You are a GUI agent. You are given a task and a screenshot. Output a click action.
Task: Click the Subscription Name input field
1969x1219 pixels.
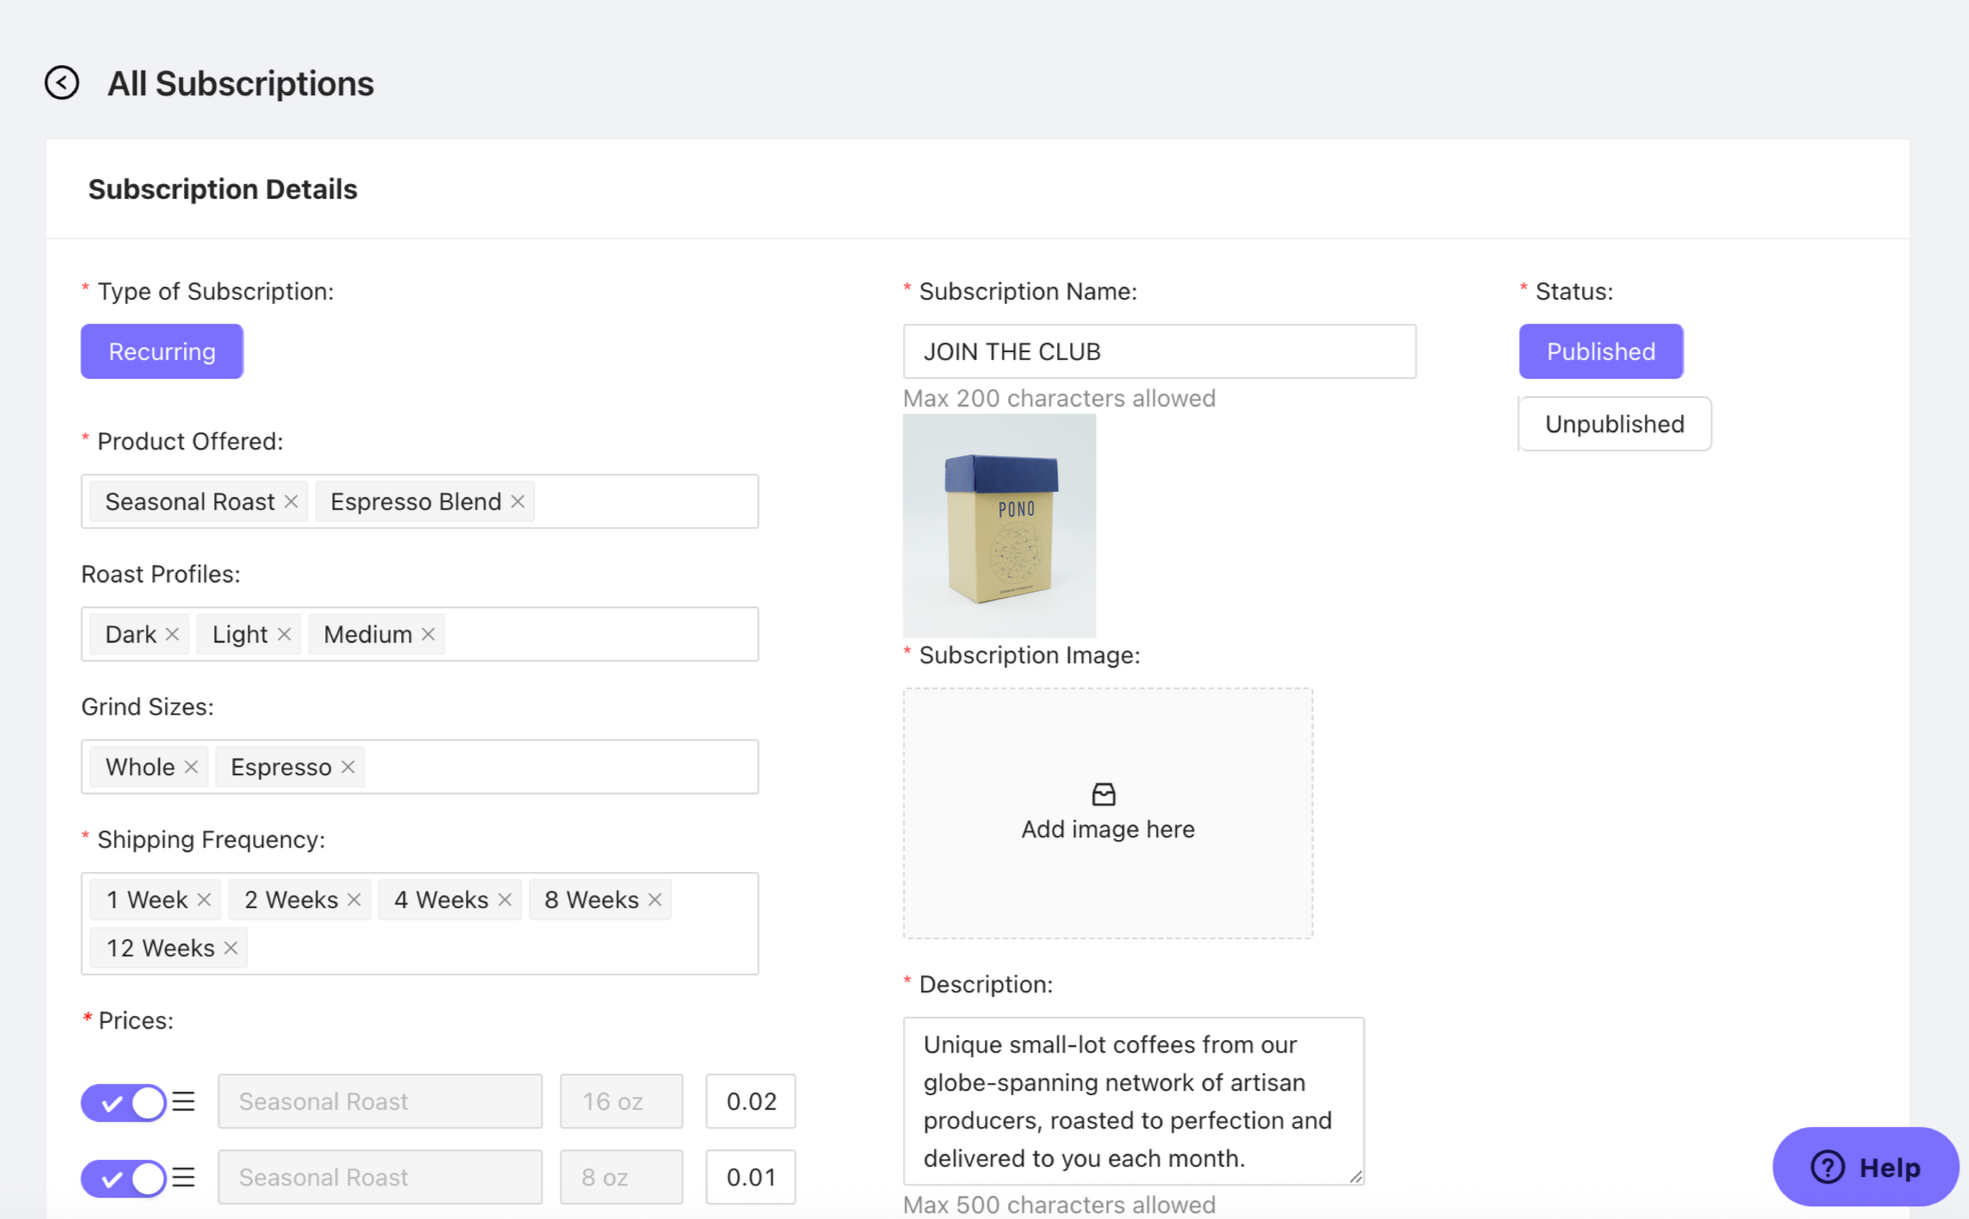click(1158, 352)
